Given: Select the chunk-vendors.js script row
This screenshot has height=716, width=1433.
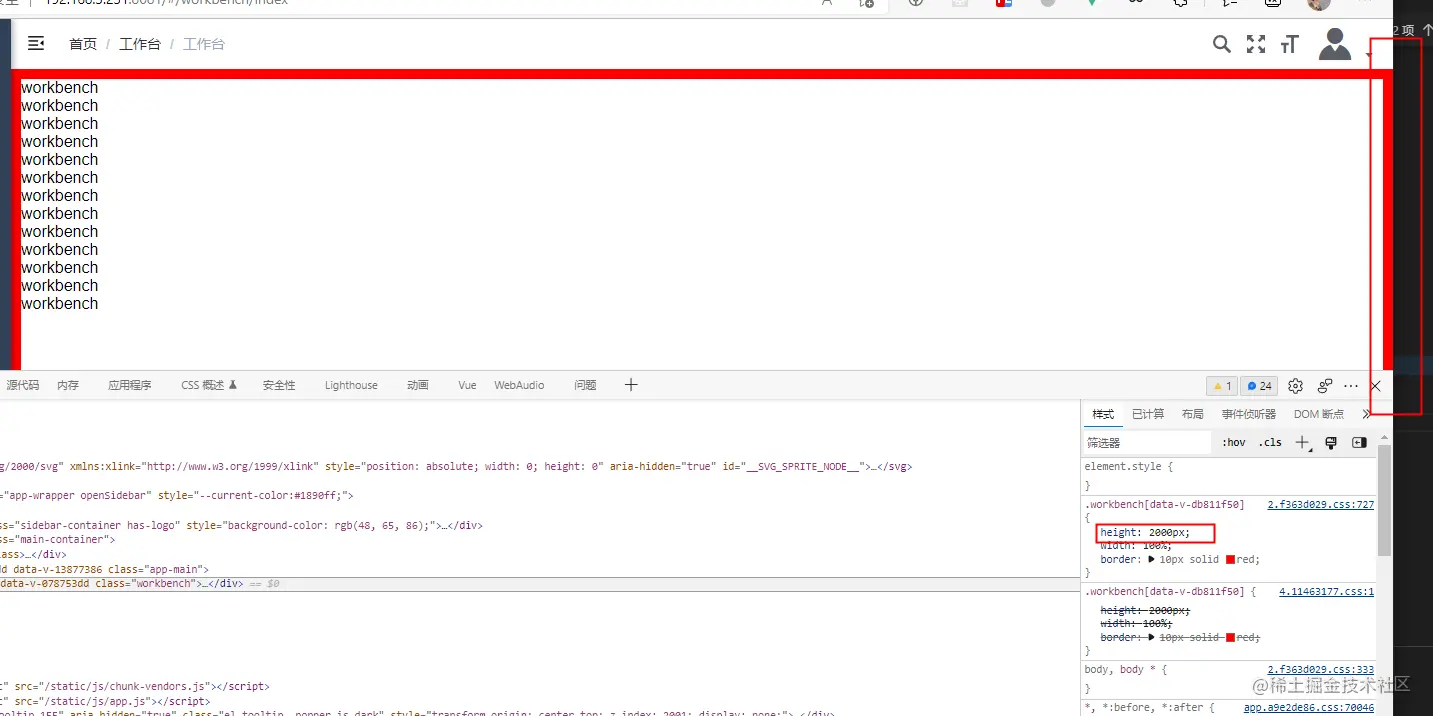Looking at the screenshot, I should point(540,687).
